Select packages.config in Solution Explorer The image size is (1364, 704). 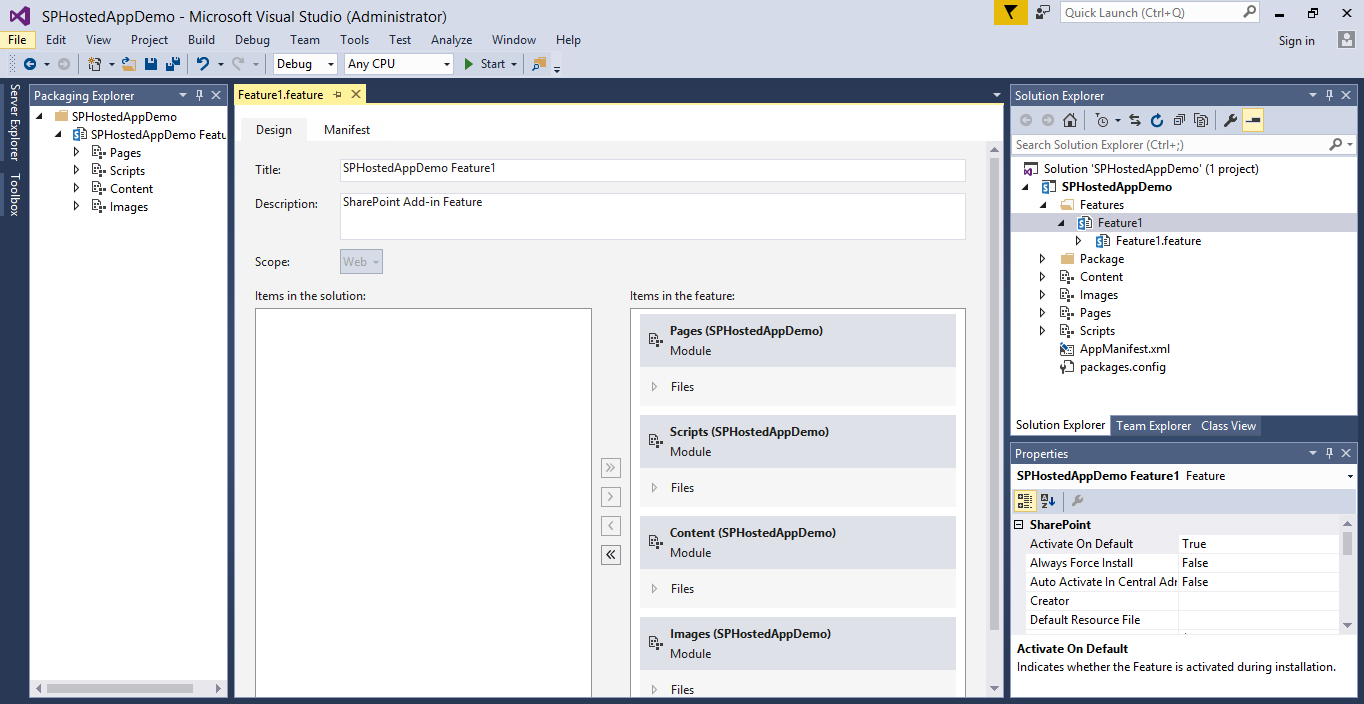(1122, 367)
